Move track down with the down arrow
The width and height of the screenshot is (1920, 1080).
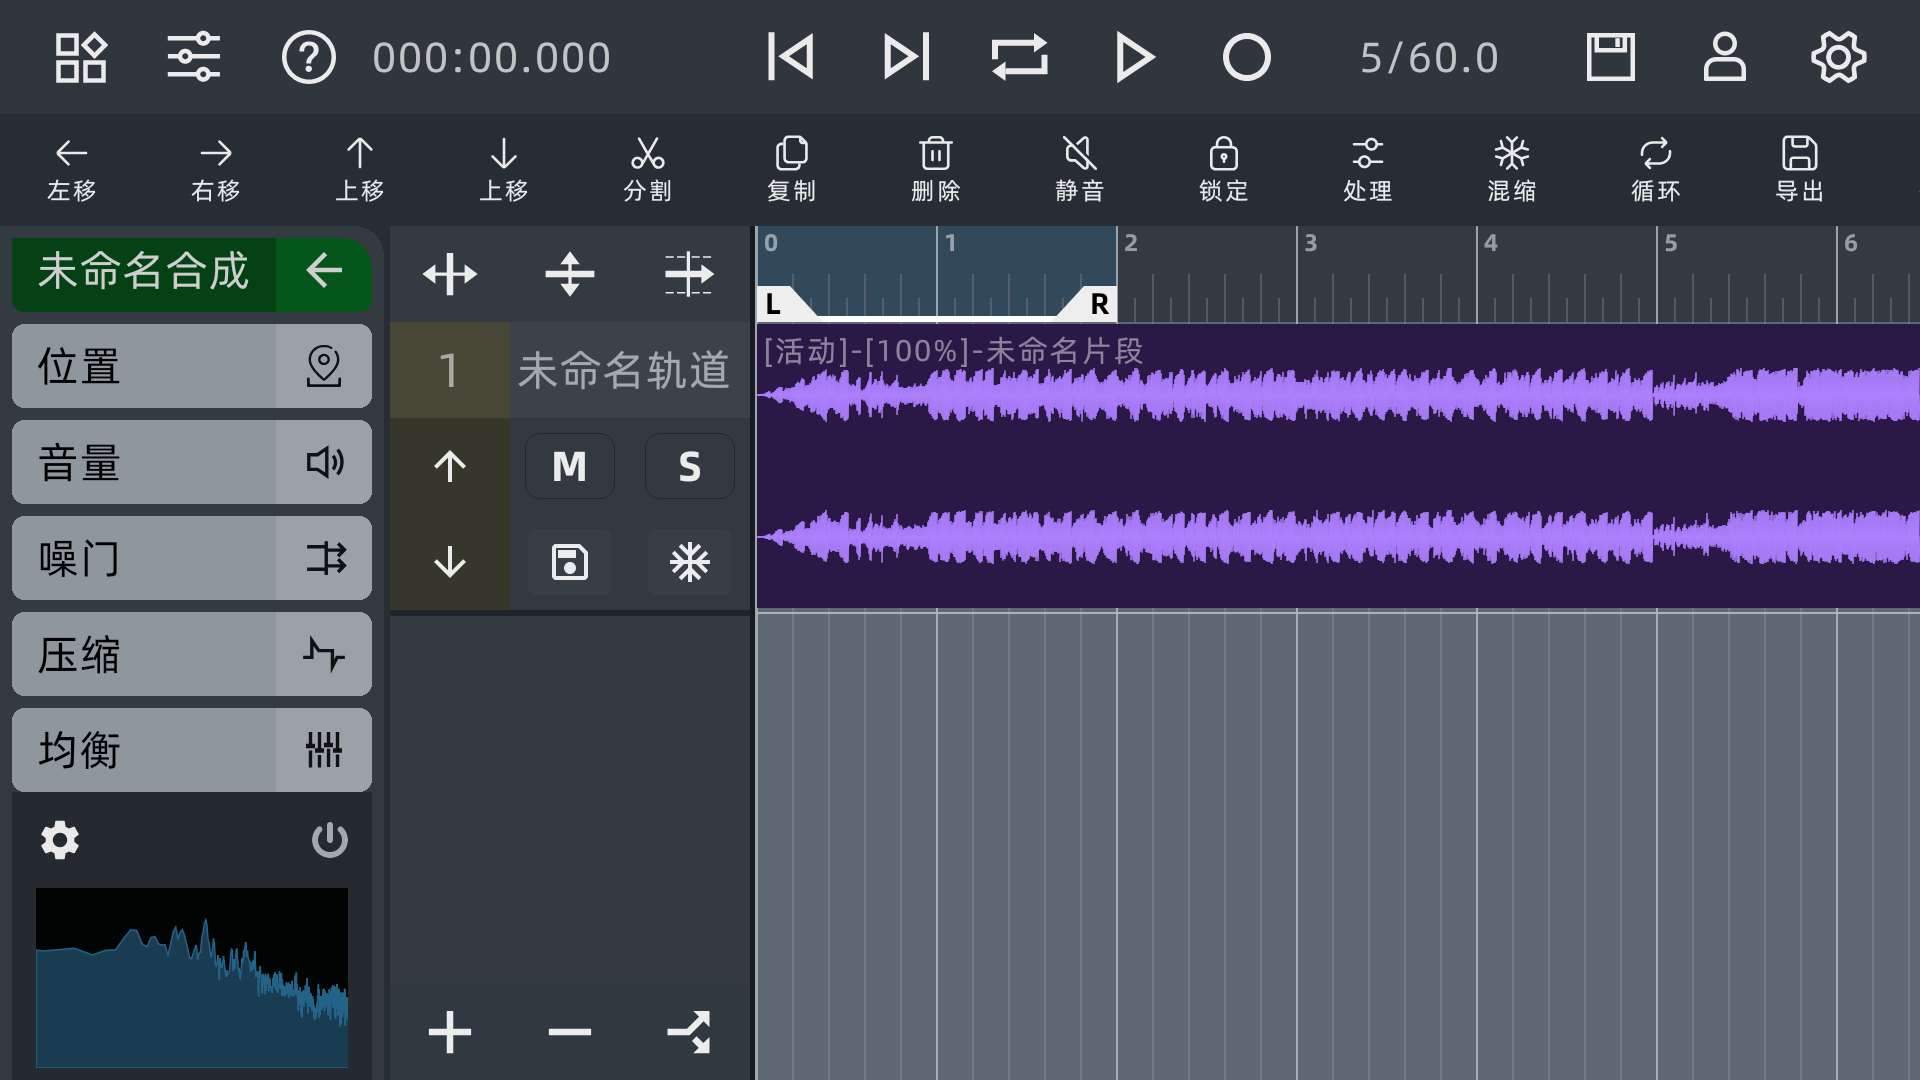[x=449, y=563]
